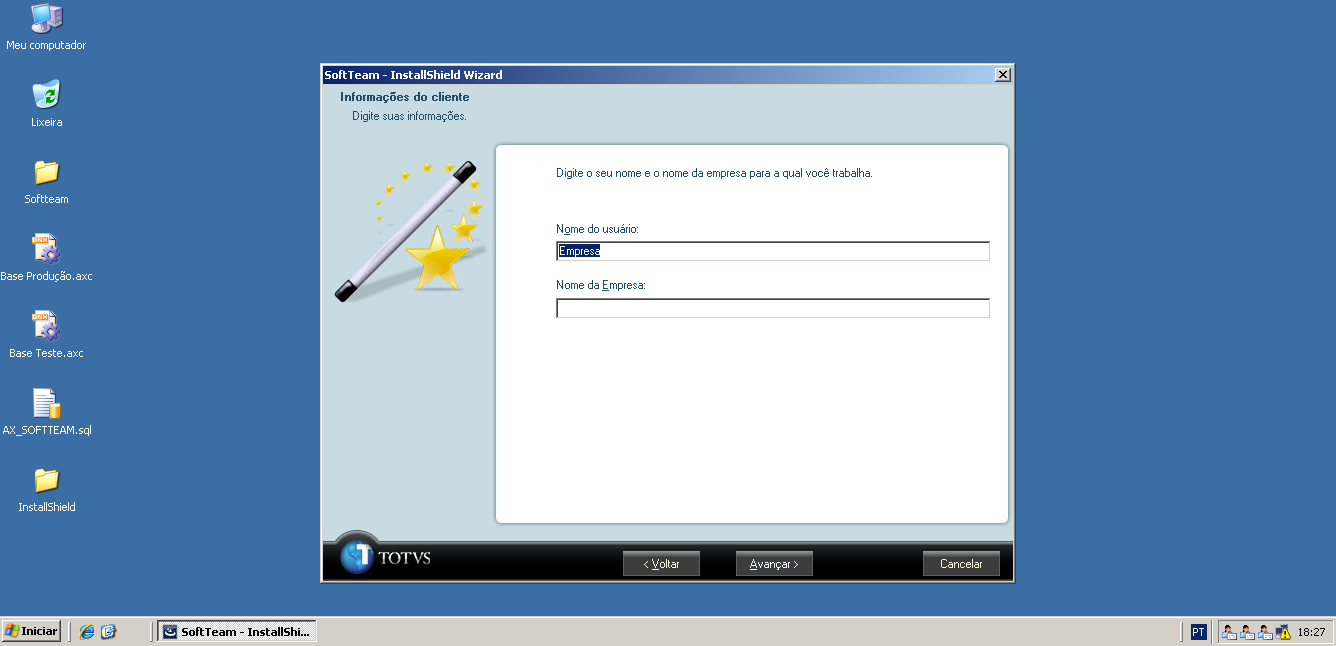
Task: Launch Internet Explorer from quick launch
Action: (x=87, y=631)
